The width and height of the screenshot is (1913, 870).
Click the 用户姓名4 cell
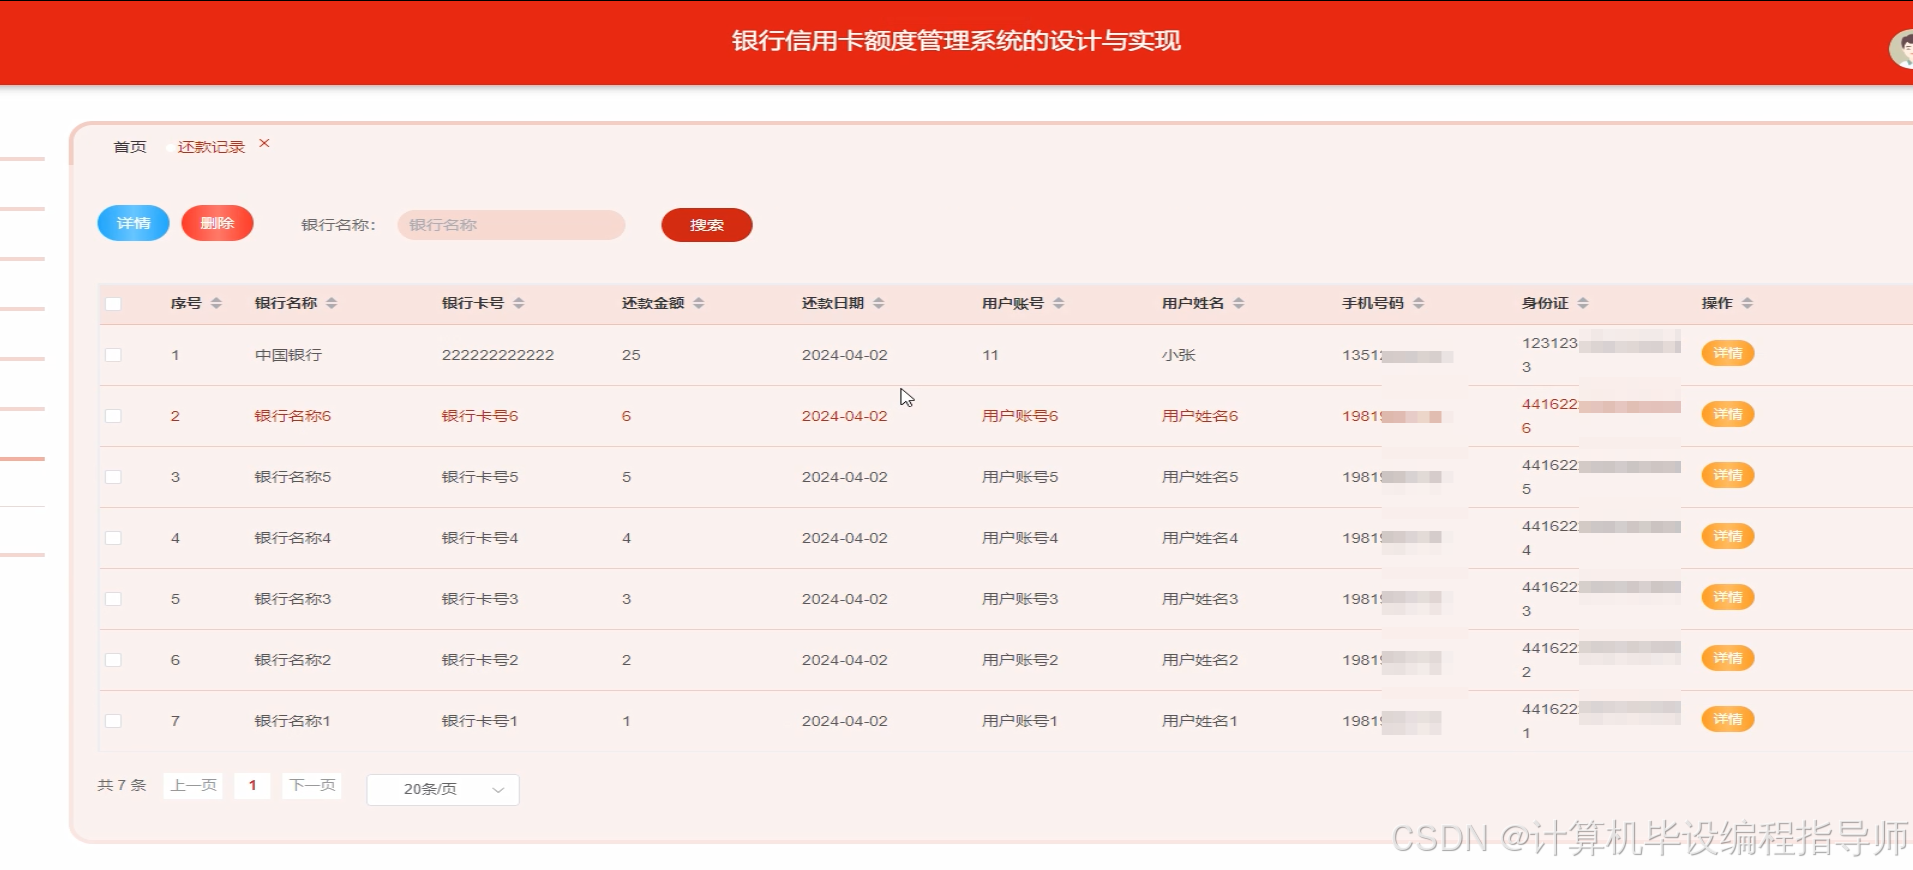tap(1200, 538)
